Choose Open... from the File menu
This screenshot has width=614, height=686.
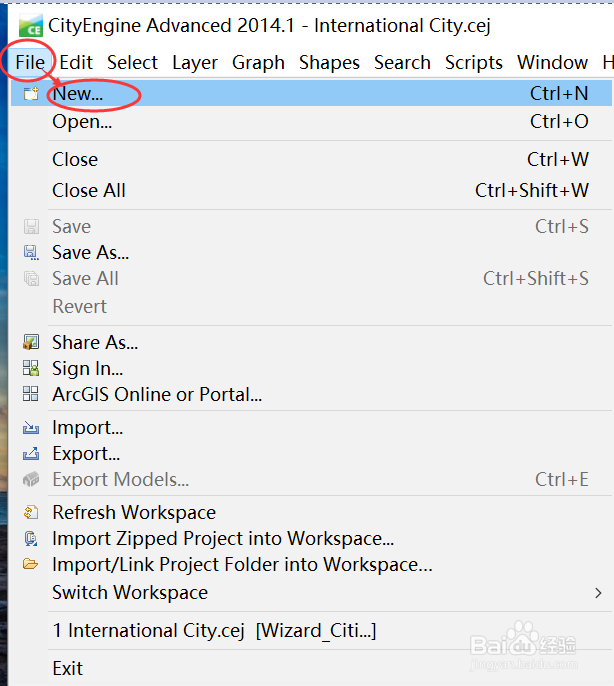click(x=311, y=122)
